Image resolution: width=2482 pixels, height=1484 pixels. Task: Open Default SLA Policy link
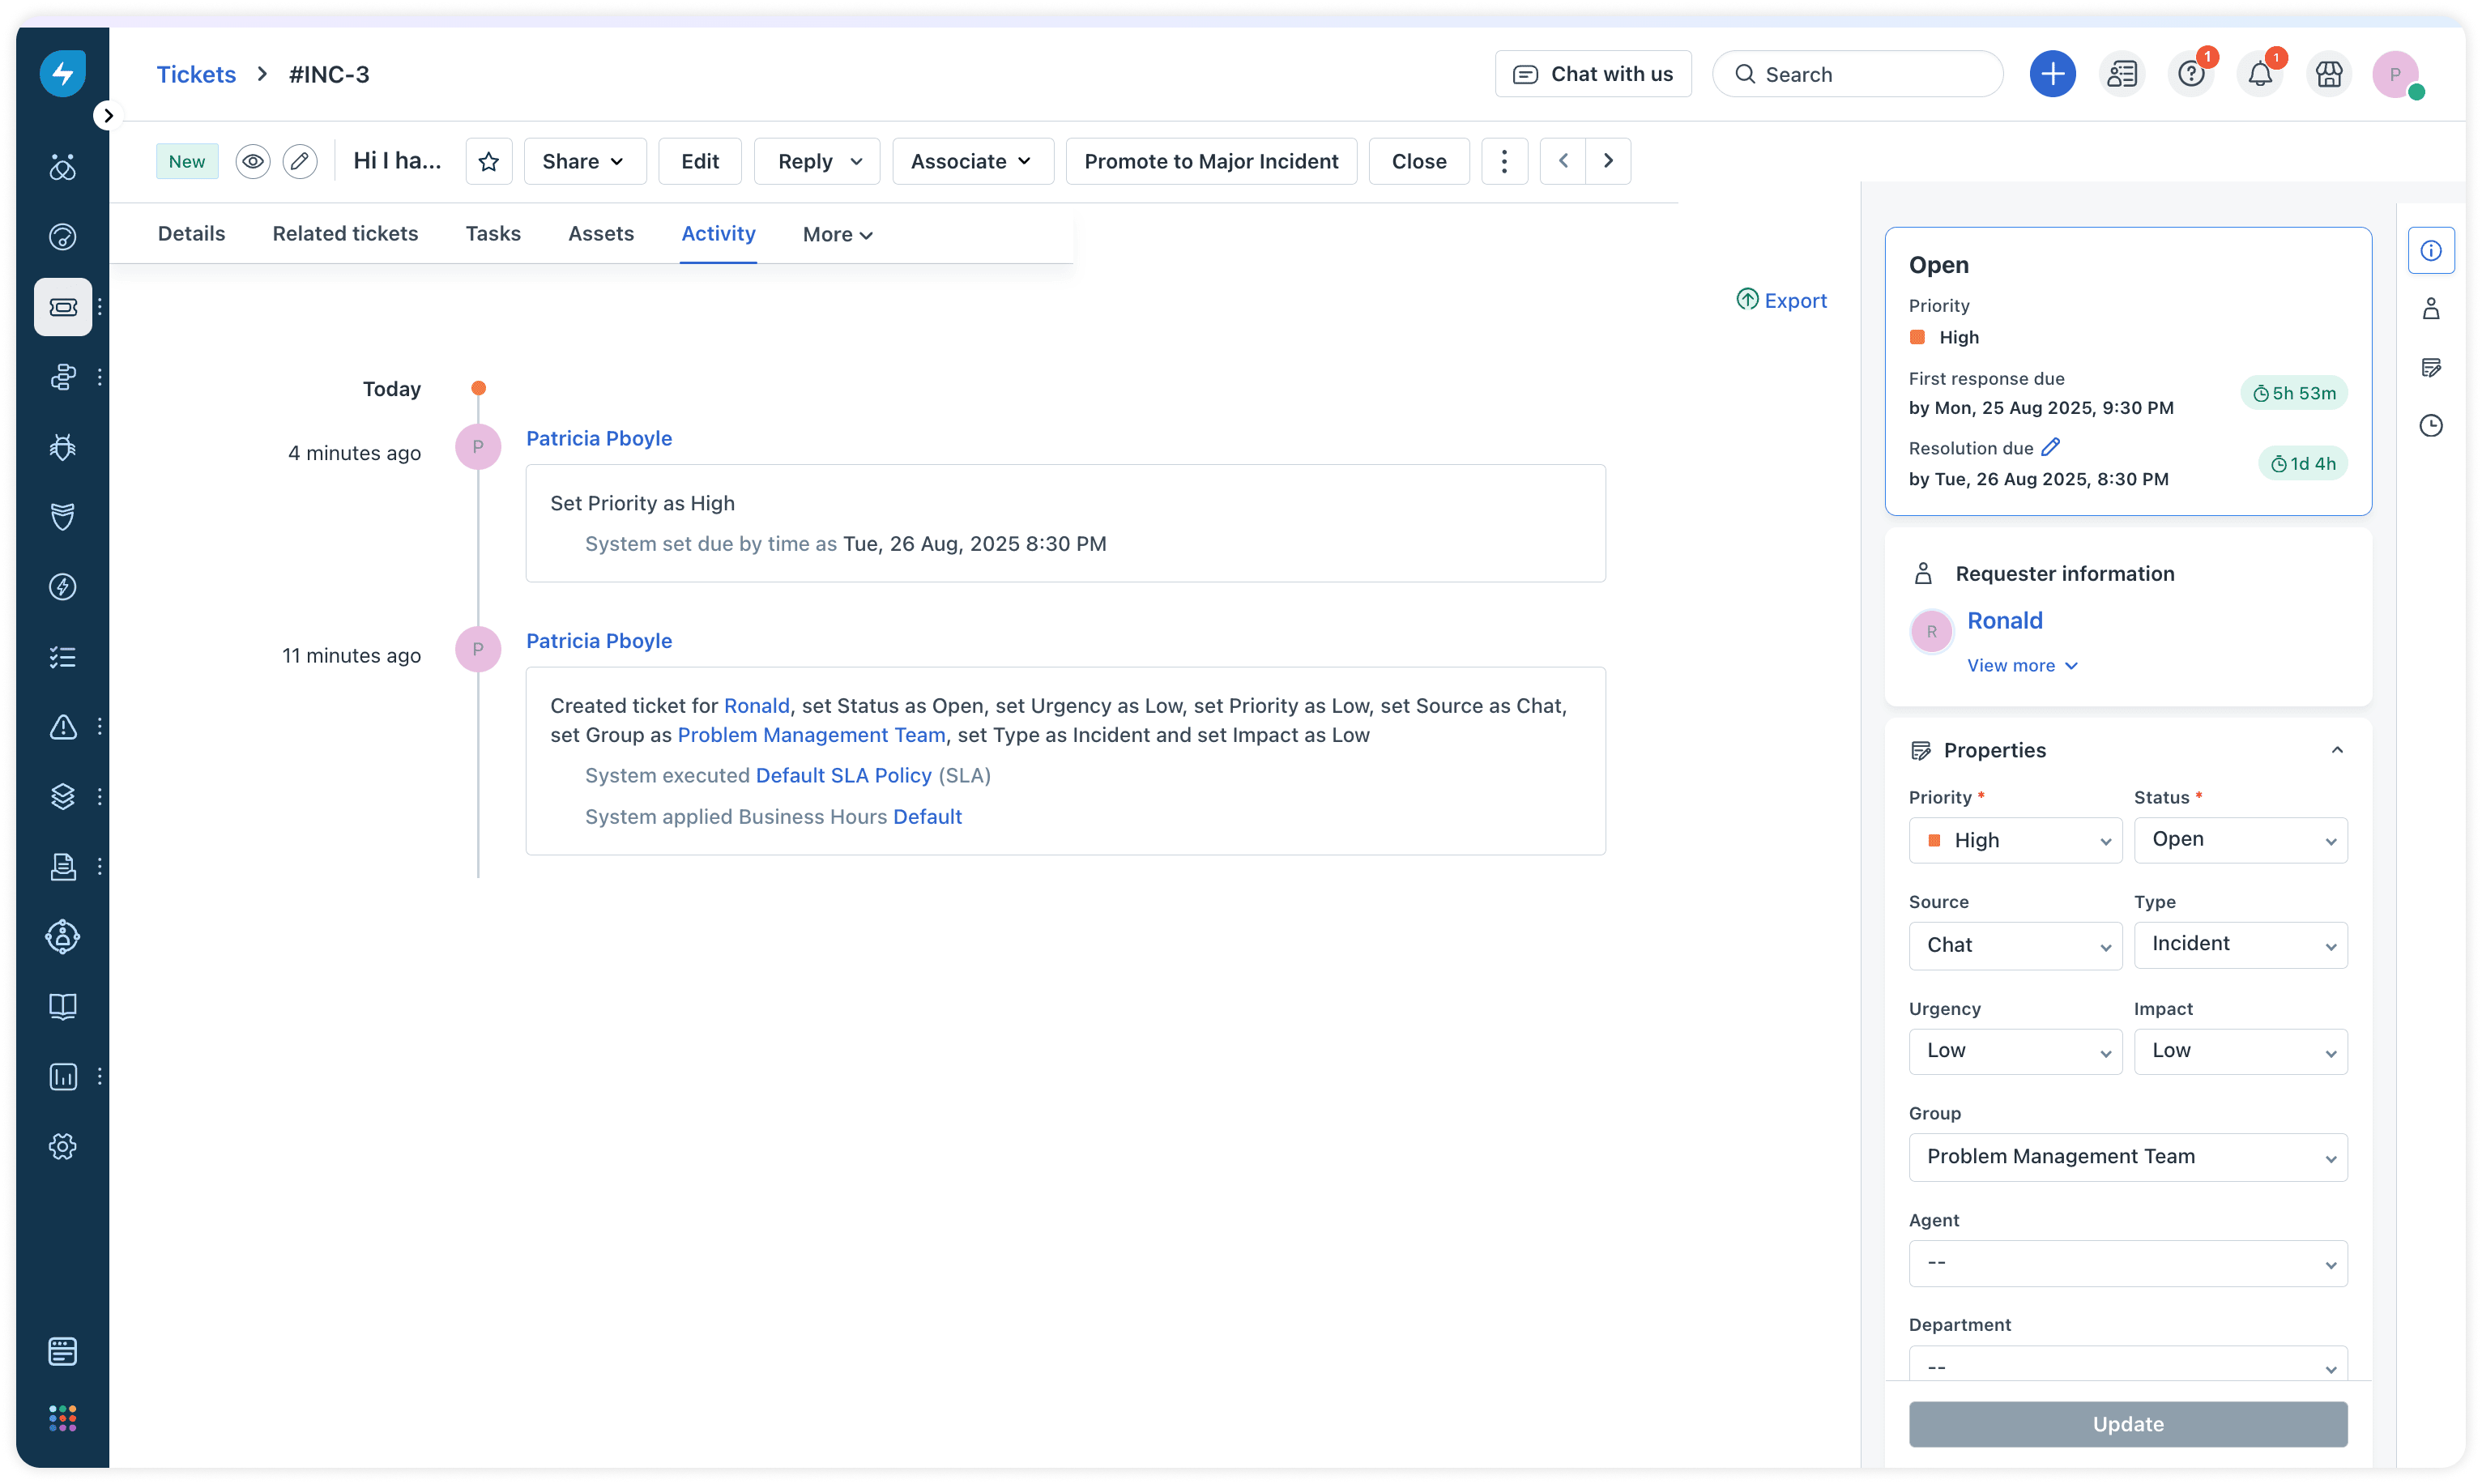843,775
